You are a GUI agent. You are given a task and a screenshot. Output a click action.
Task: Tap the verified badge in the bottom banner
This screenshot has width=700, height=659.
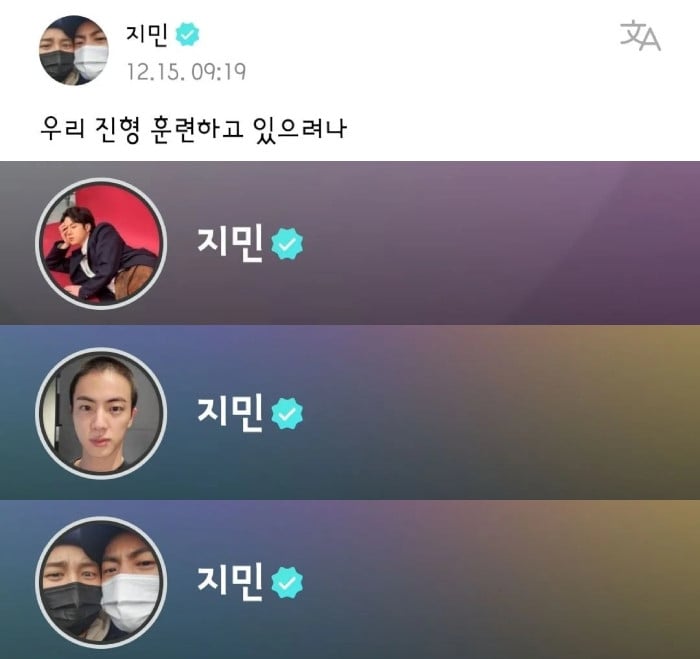[287, 582]
